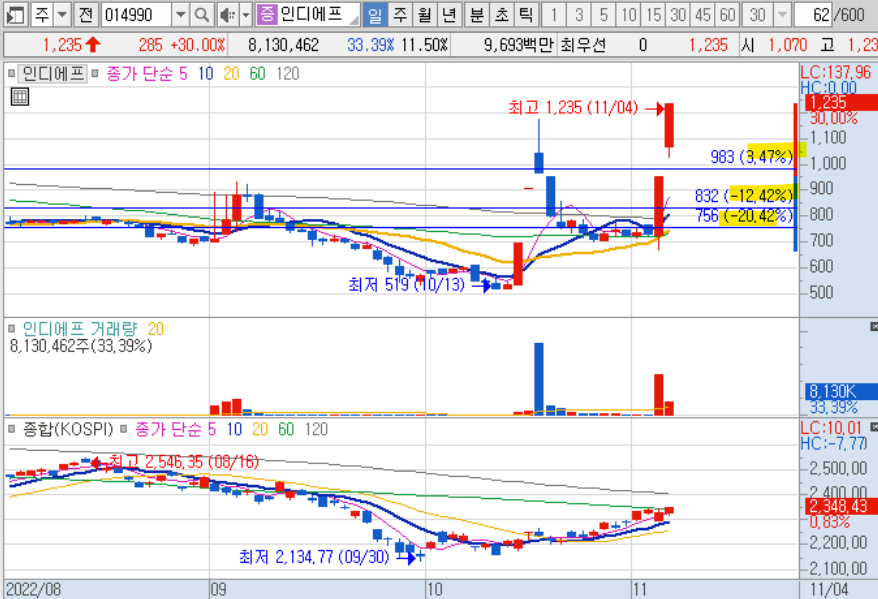Click the 983 (3.47%) level label
878x599 pixels.
click(751, 156)
